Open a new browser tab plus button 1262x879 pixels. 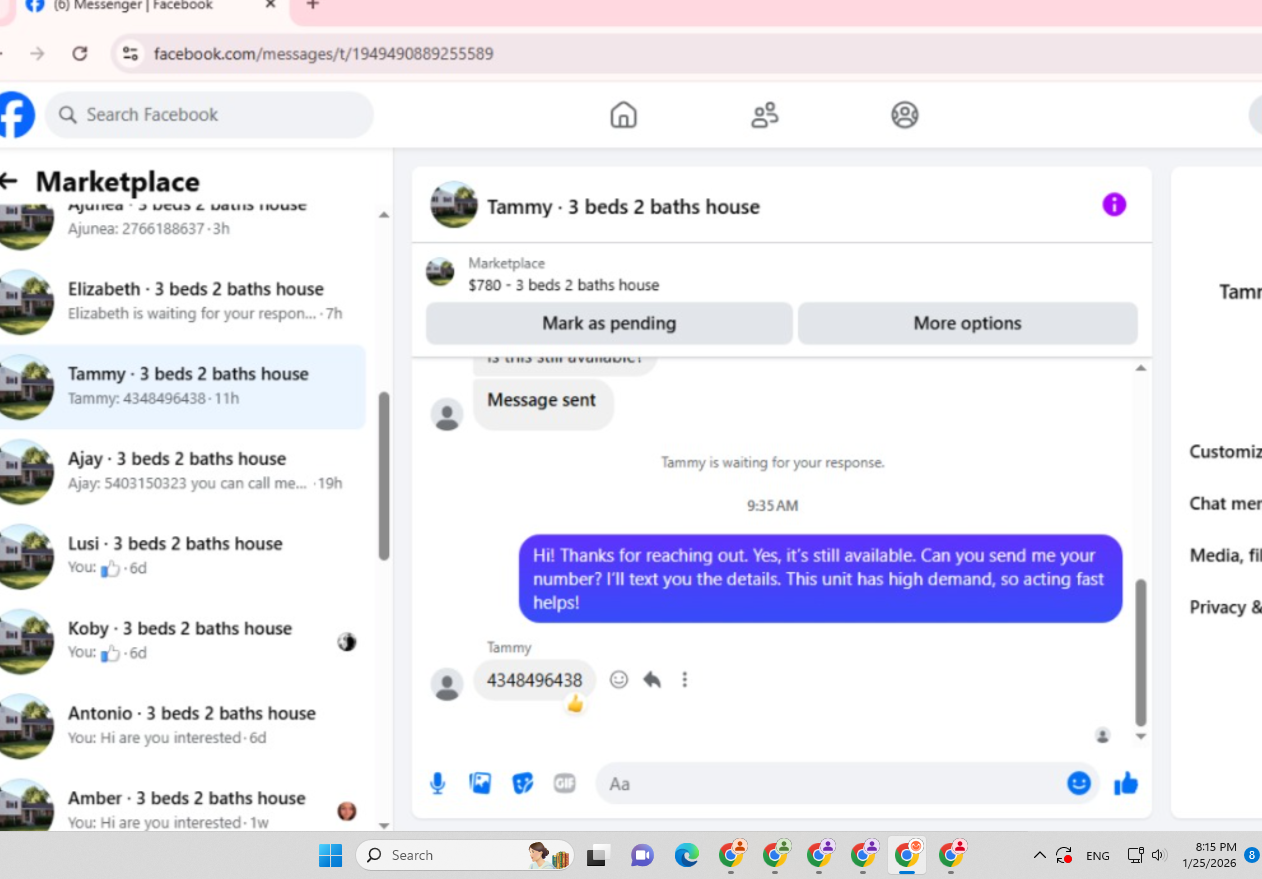pyautogui.click(x=313, y=5)
